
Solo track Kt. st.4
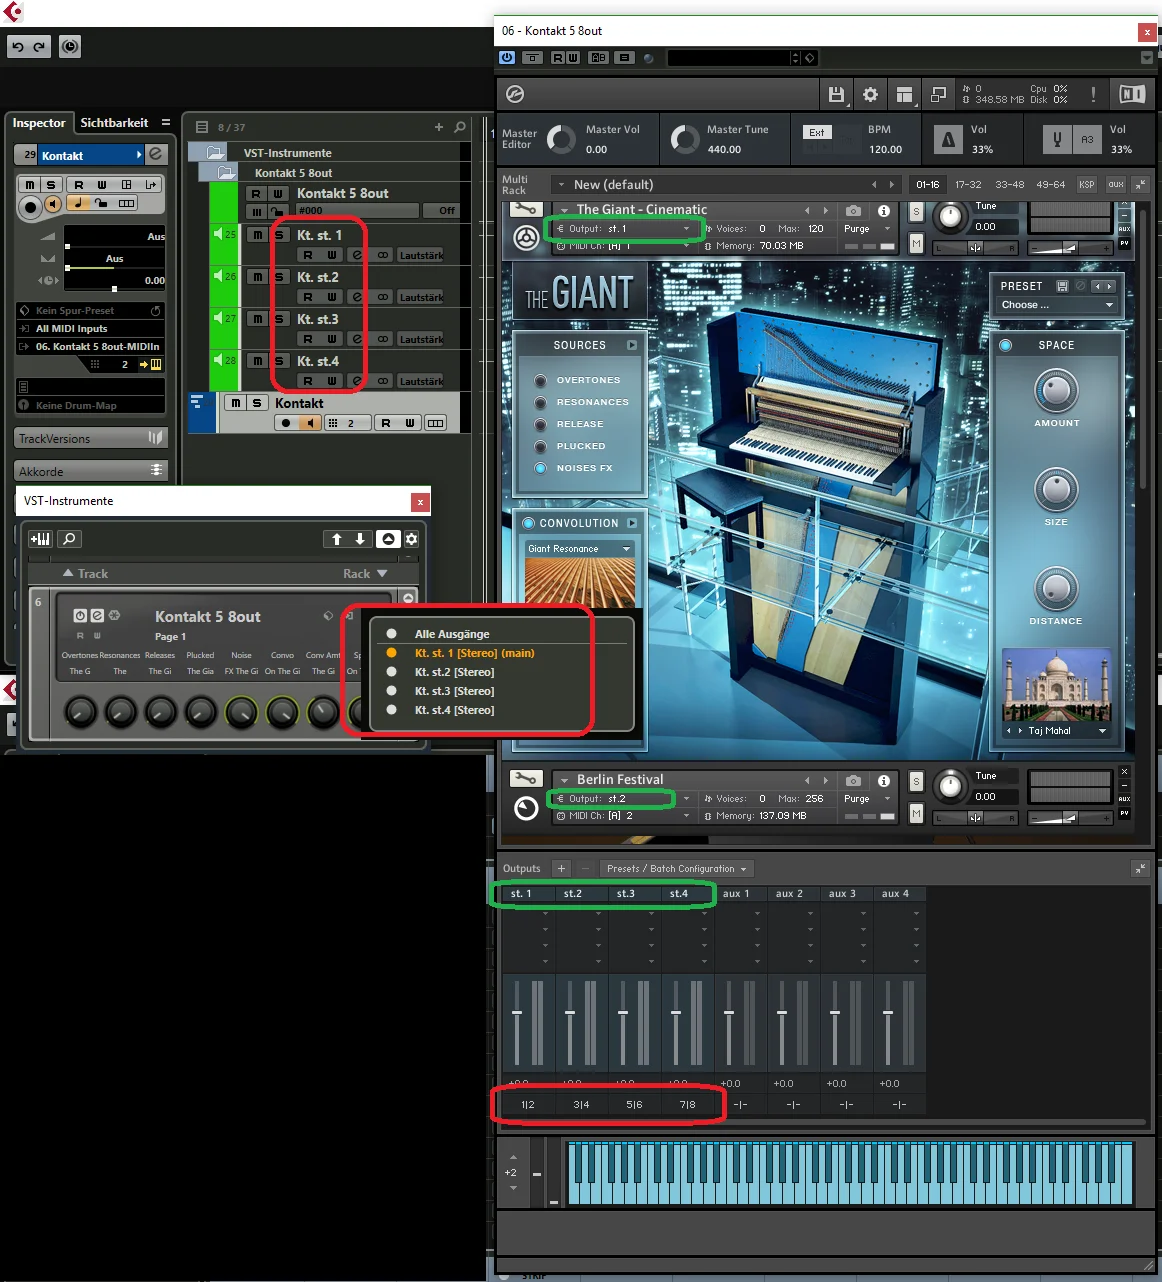coord(279,361)
